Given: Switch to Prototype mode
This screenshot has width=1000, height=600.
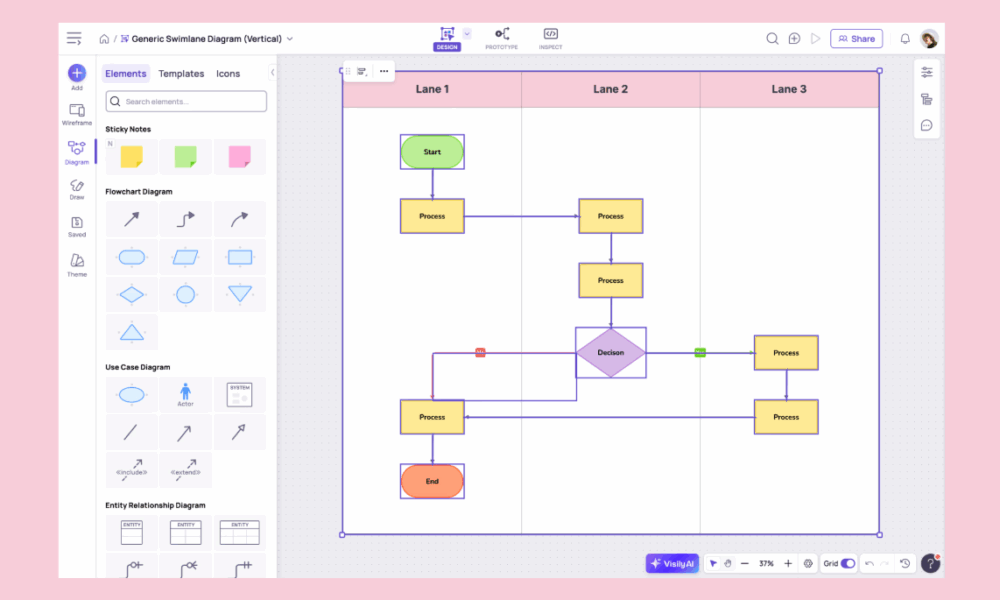Looking at the screenshot, I should click(x=502, y=38).
